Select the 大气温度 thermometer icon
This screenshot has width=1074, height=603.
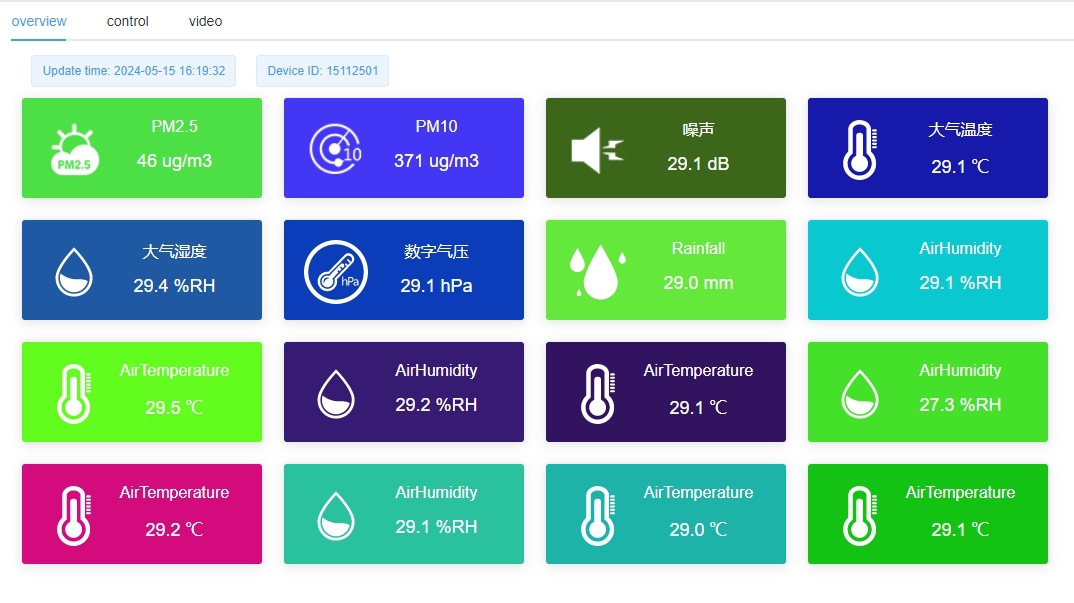[x=857, y=146]
